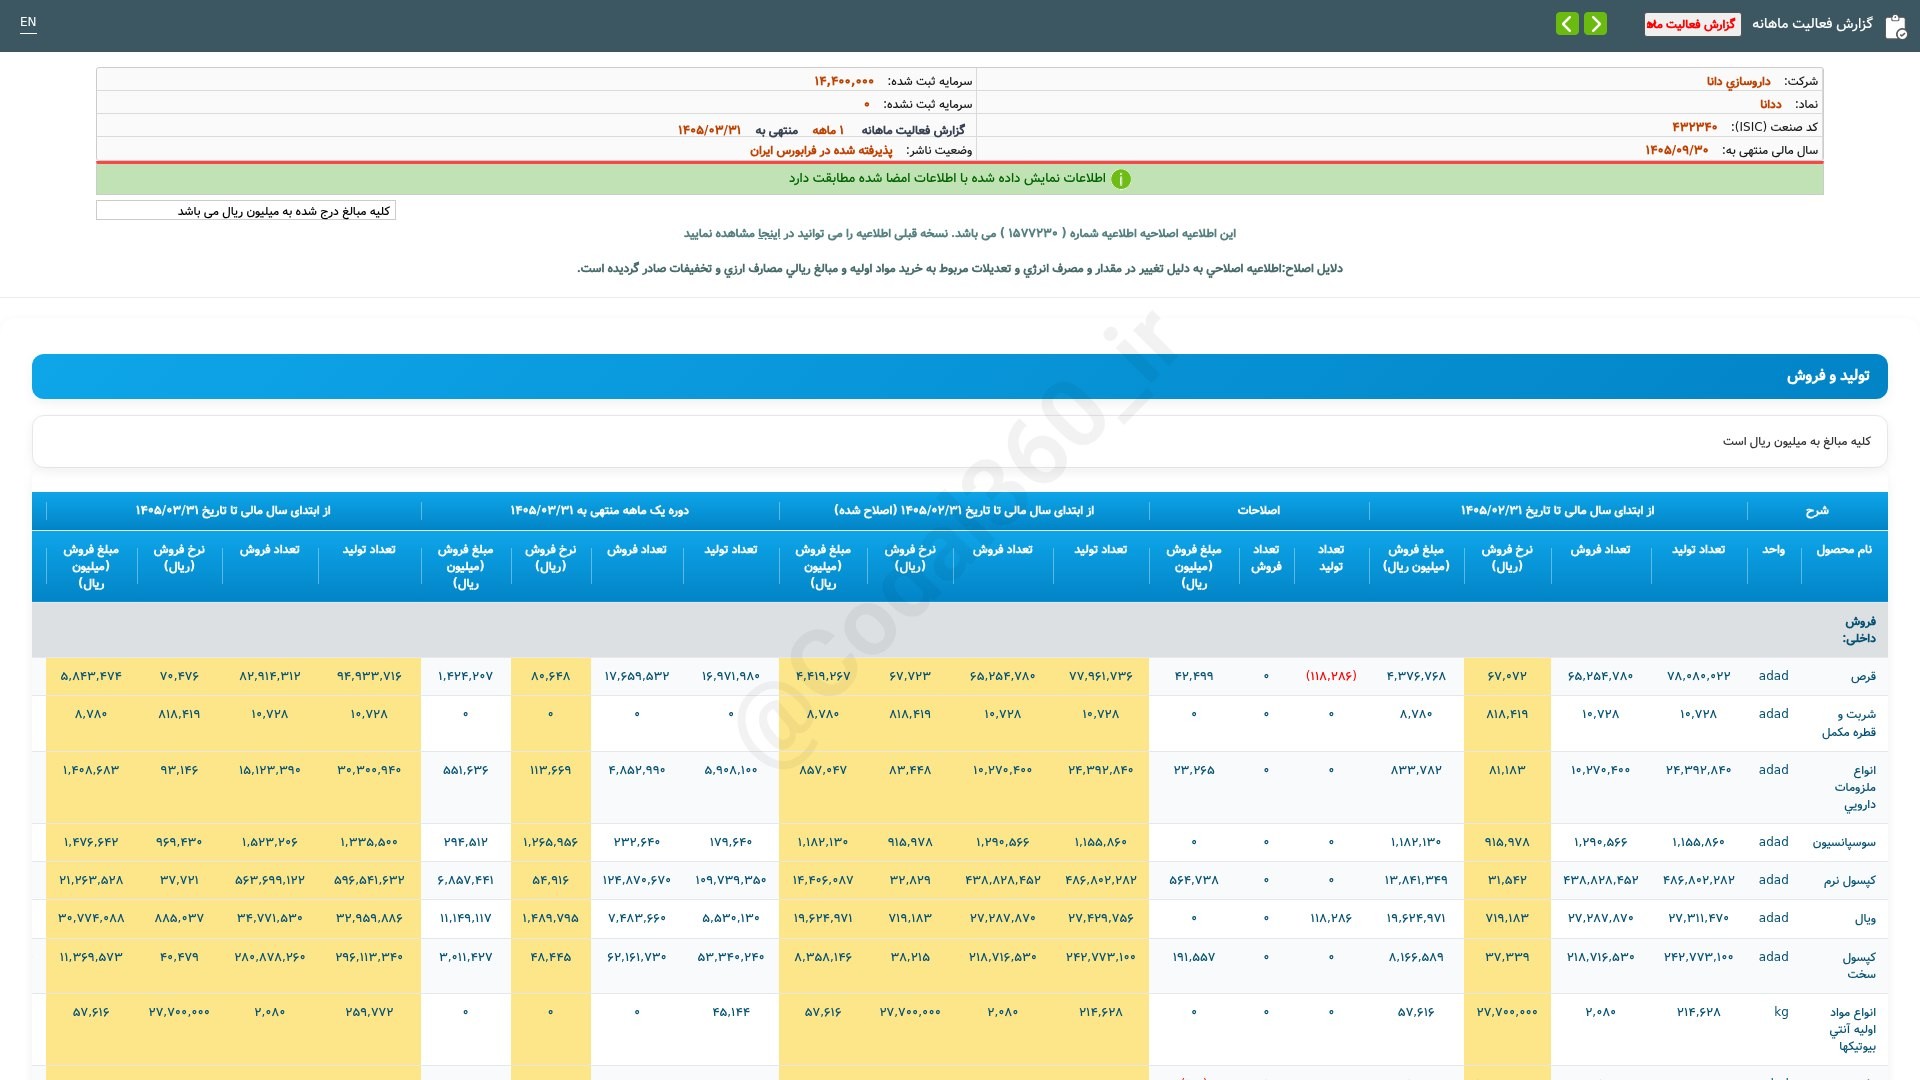
Task: Click fiscal year end date ۱۴۰۵/۰۹/۳۰
Action: (x=1676, y=150)
